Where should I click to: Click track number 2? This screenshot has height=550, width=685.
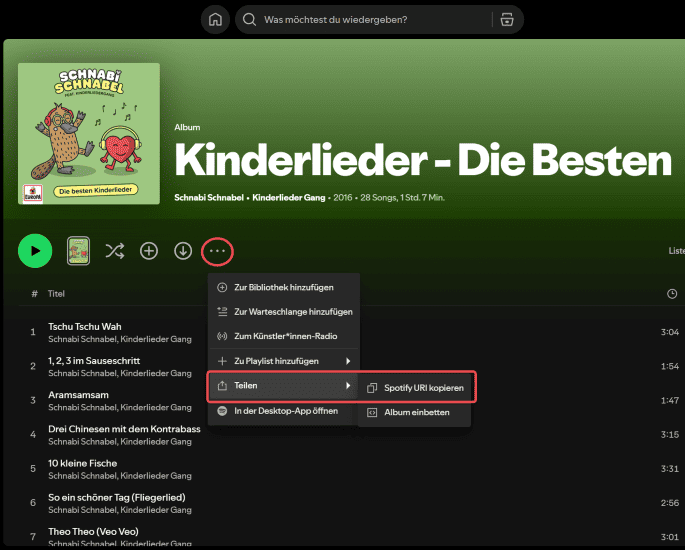[x=33, y=366]
